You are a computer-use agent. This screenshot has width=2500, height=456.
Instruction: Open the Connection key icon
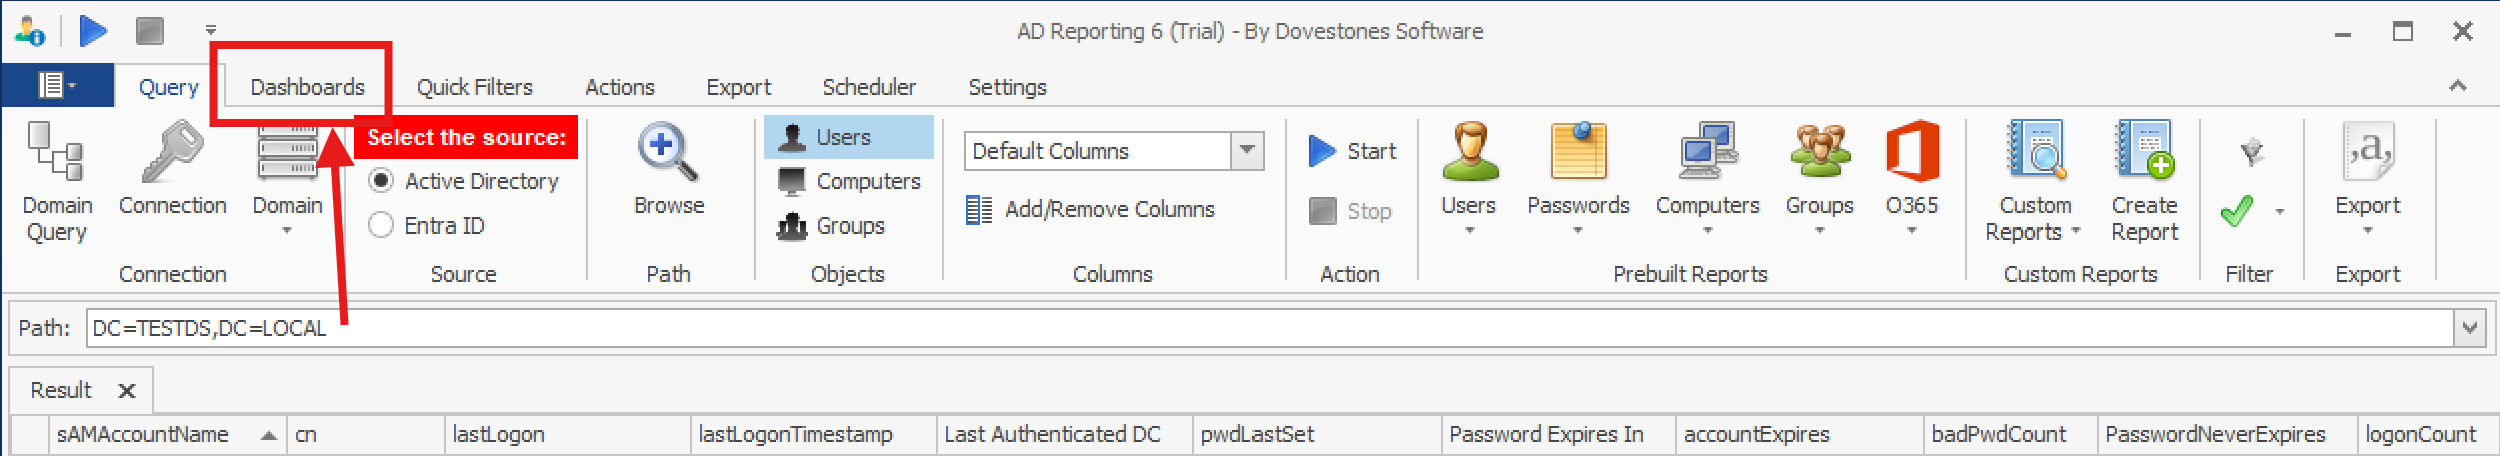(172, 152)
